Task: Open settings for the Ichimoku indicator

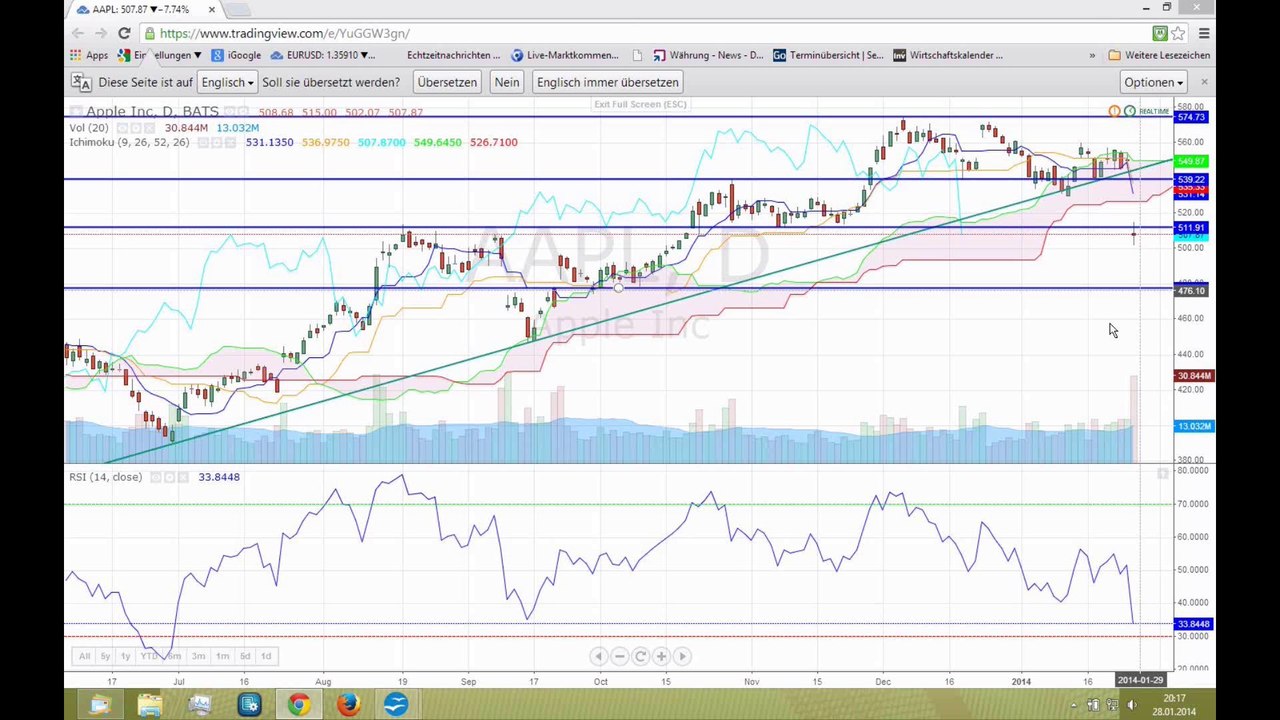Action: (x=216, y=142)
